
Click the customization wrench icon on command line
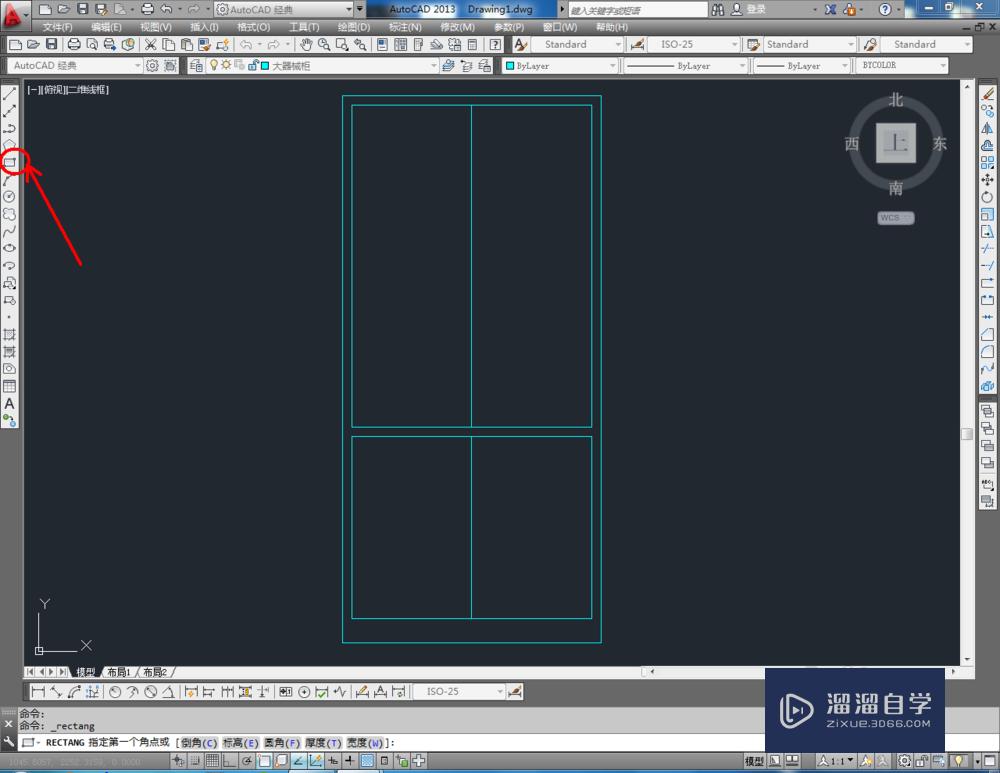click(8, 742)
